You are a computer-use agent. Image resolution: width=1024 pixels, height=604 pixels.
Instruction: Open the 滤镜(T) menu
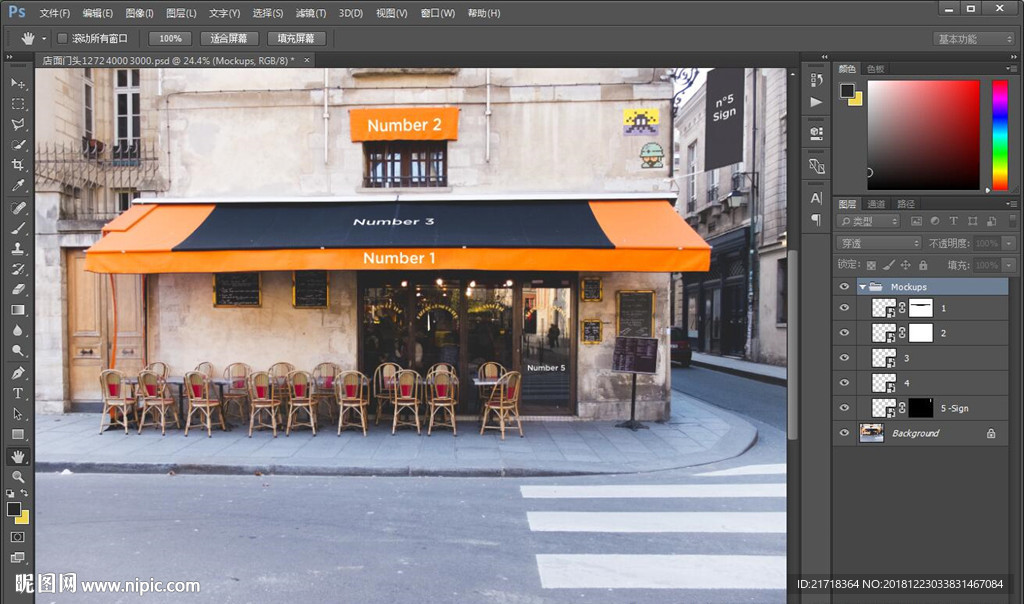[x=311, y=13]
